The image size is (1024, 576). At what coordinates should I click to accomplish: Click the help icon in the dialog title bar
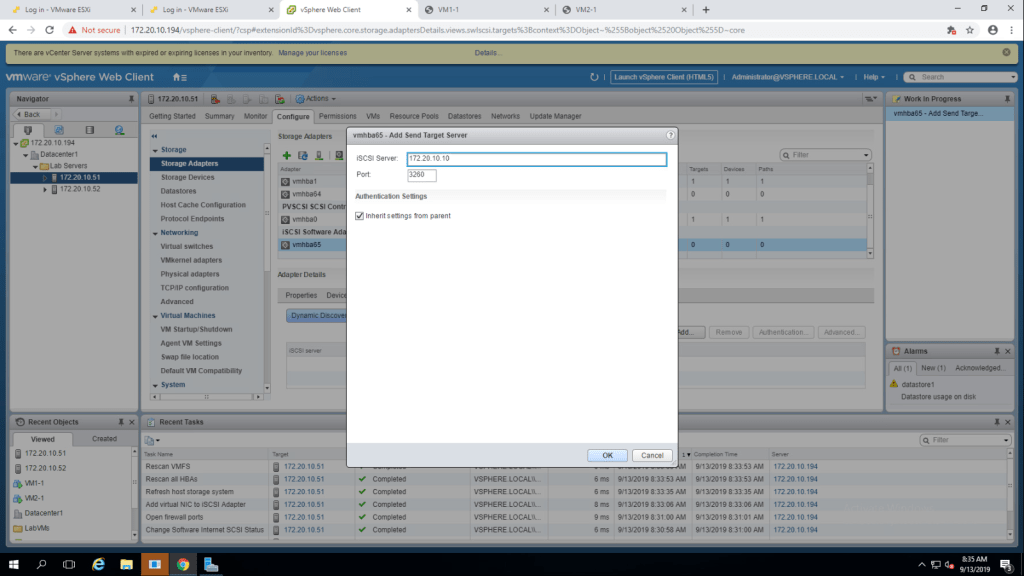pos(669,134)
